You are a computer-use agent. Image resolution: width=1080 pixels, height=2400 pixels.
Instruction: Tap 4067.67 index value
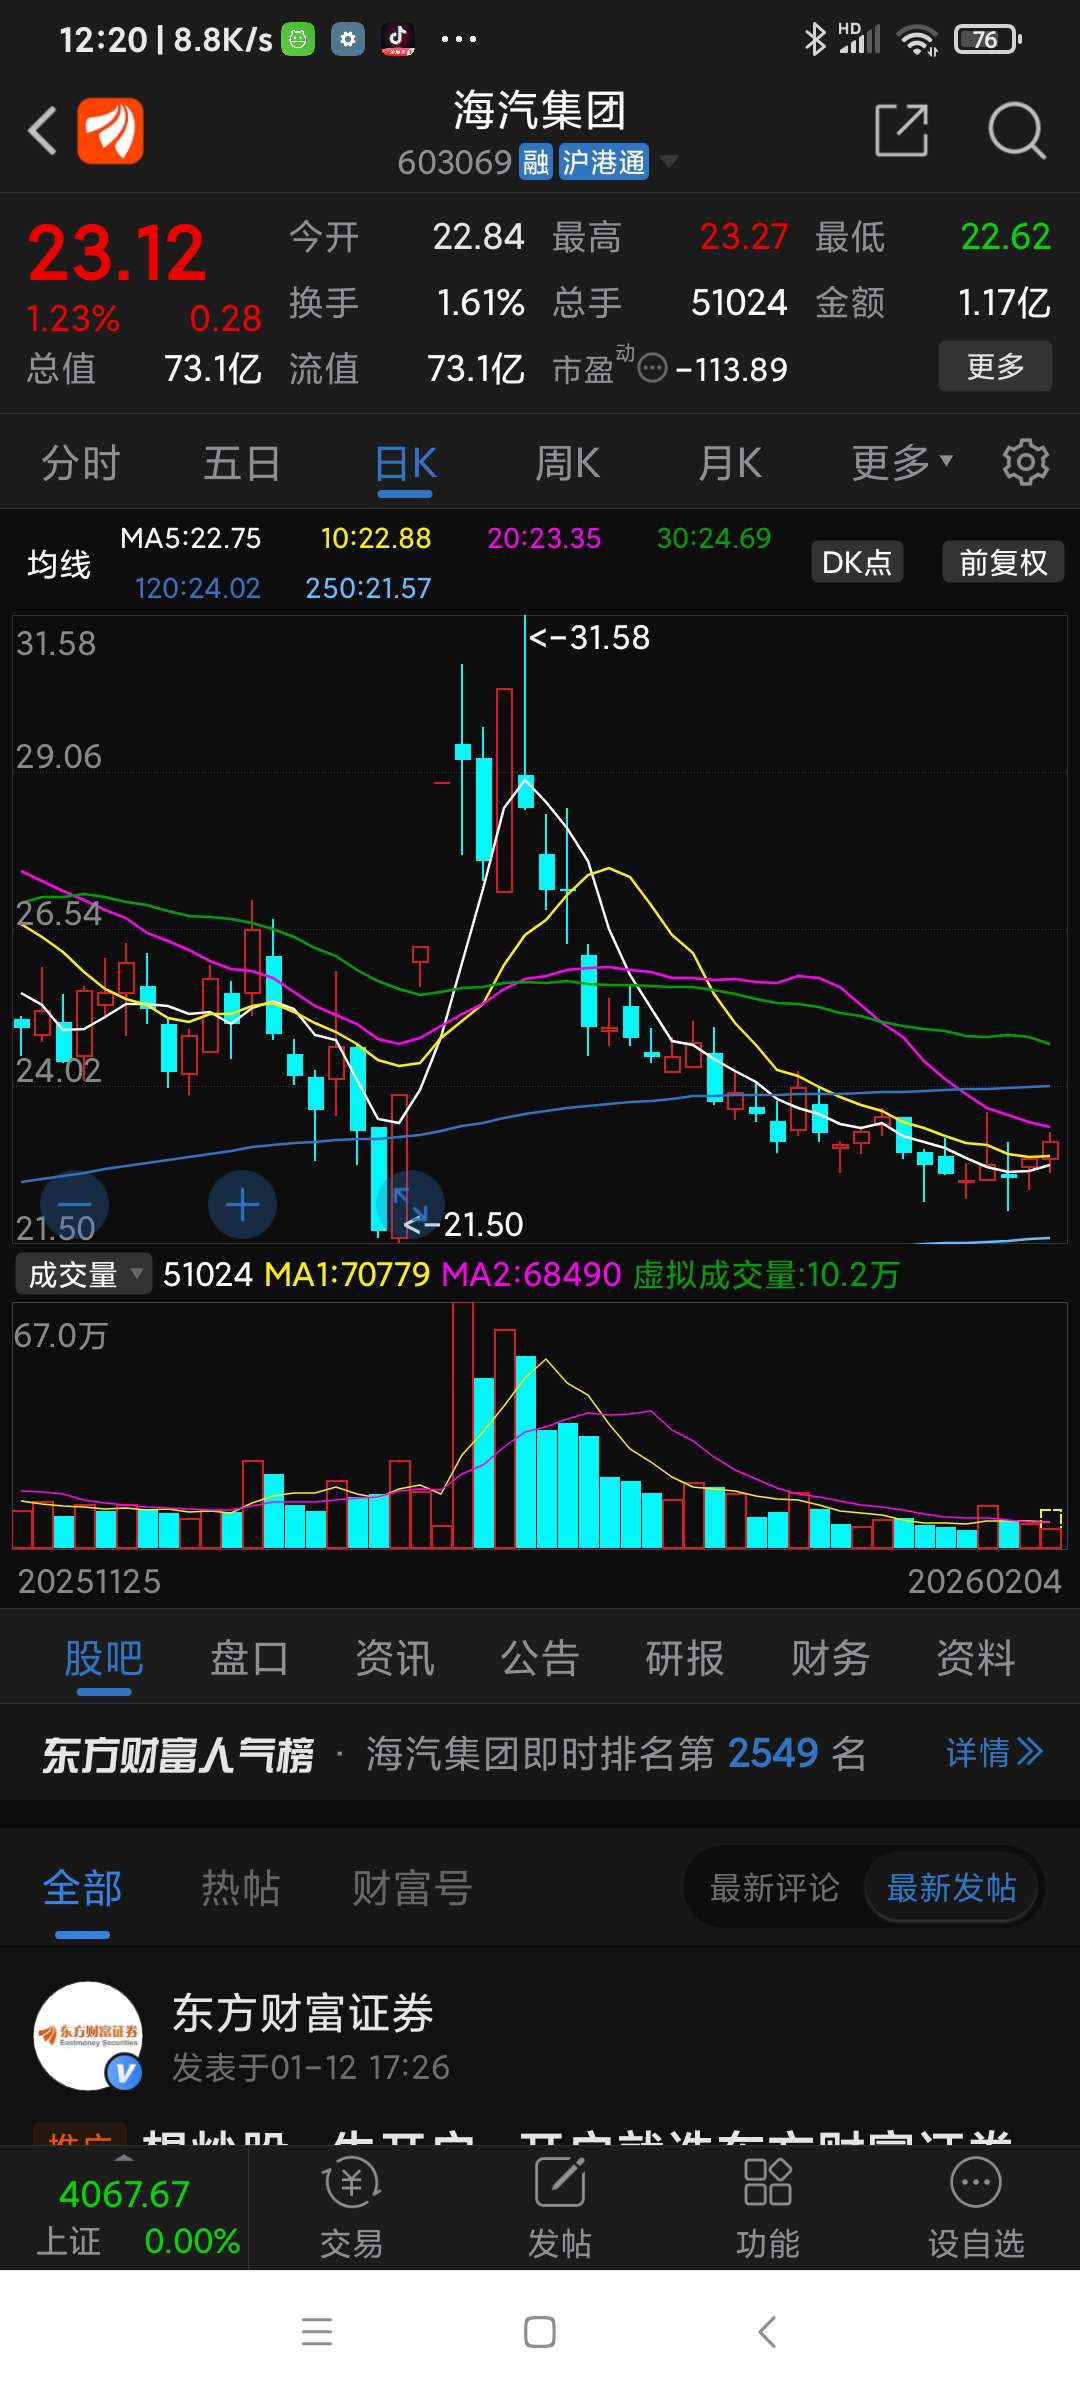tap(124, 2194)
